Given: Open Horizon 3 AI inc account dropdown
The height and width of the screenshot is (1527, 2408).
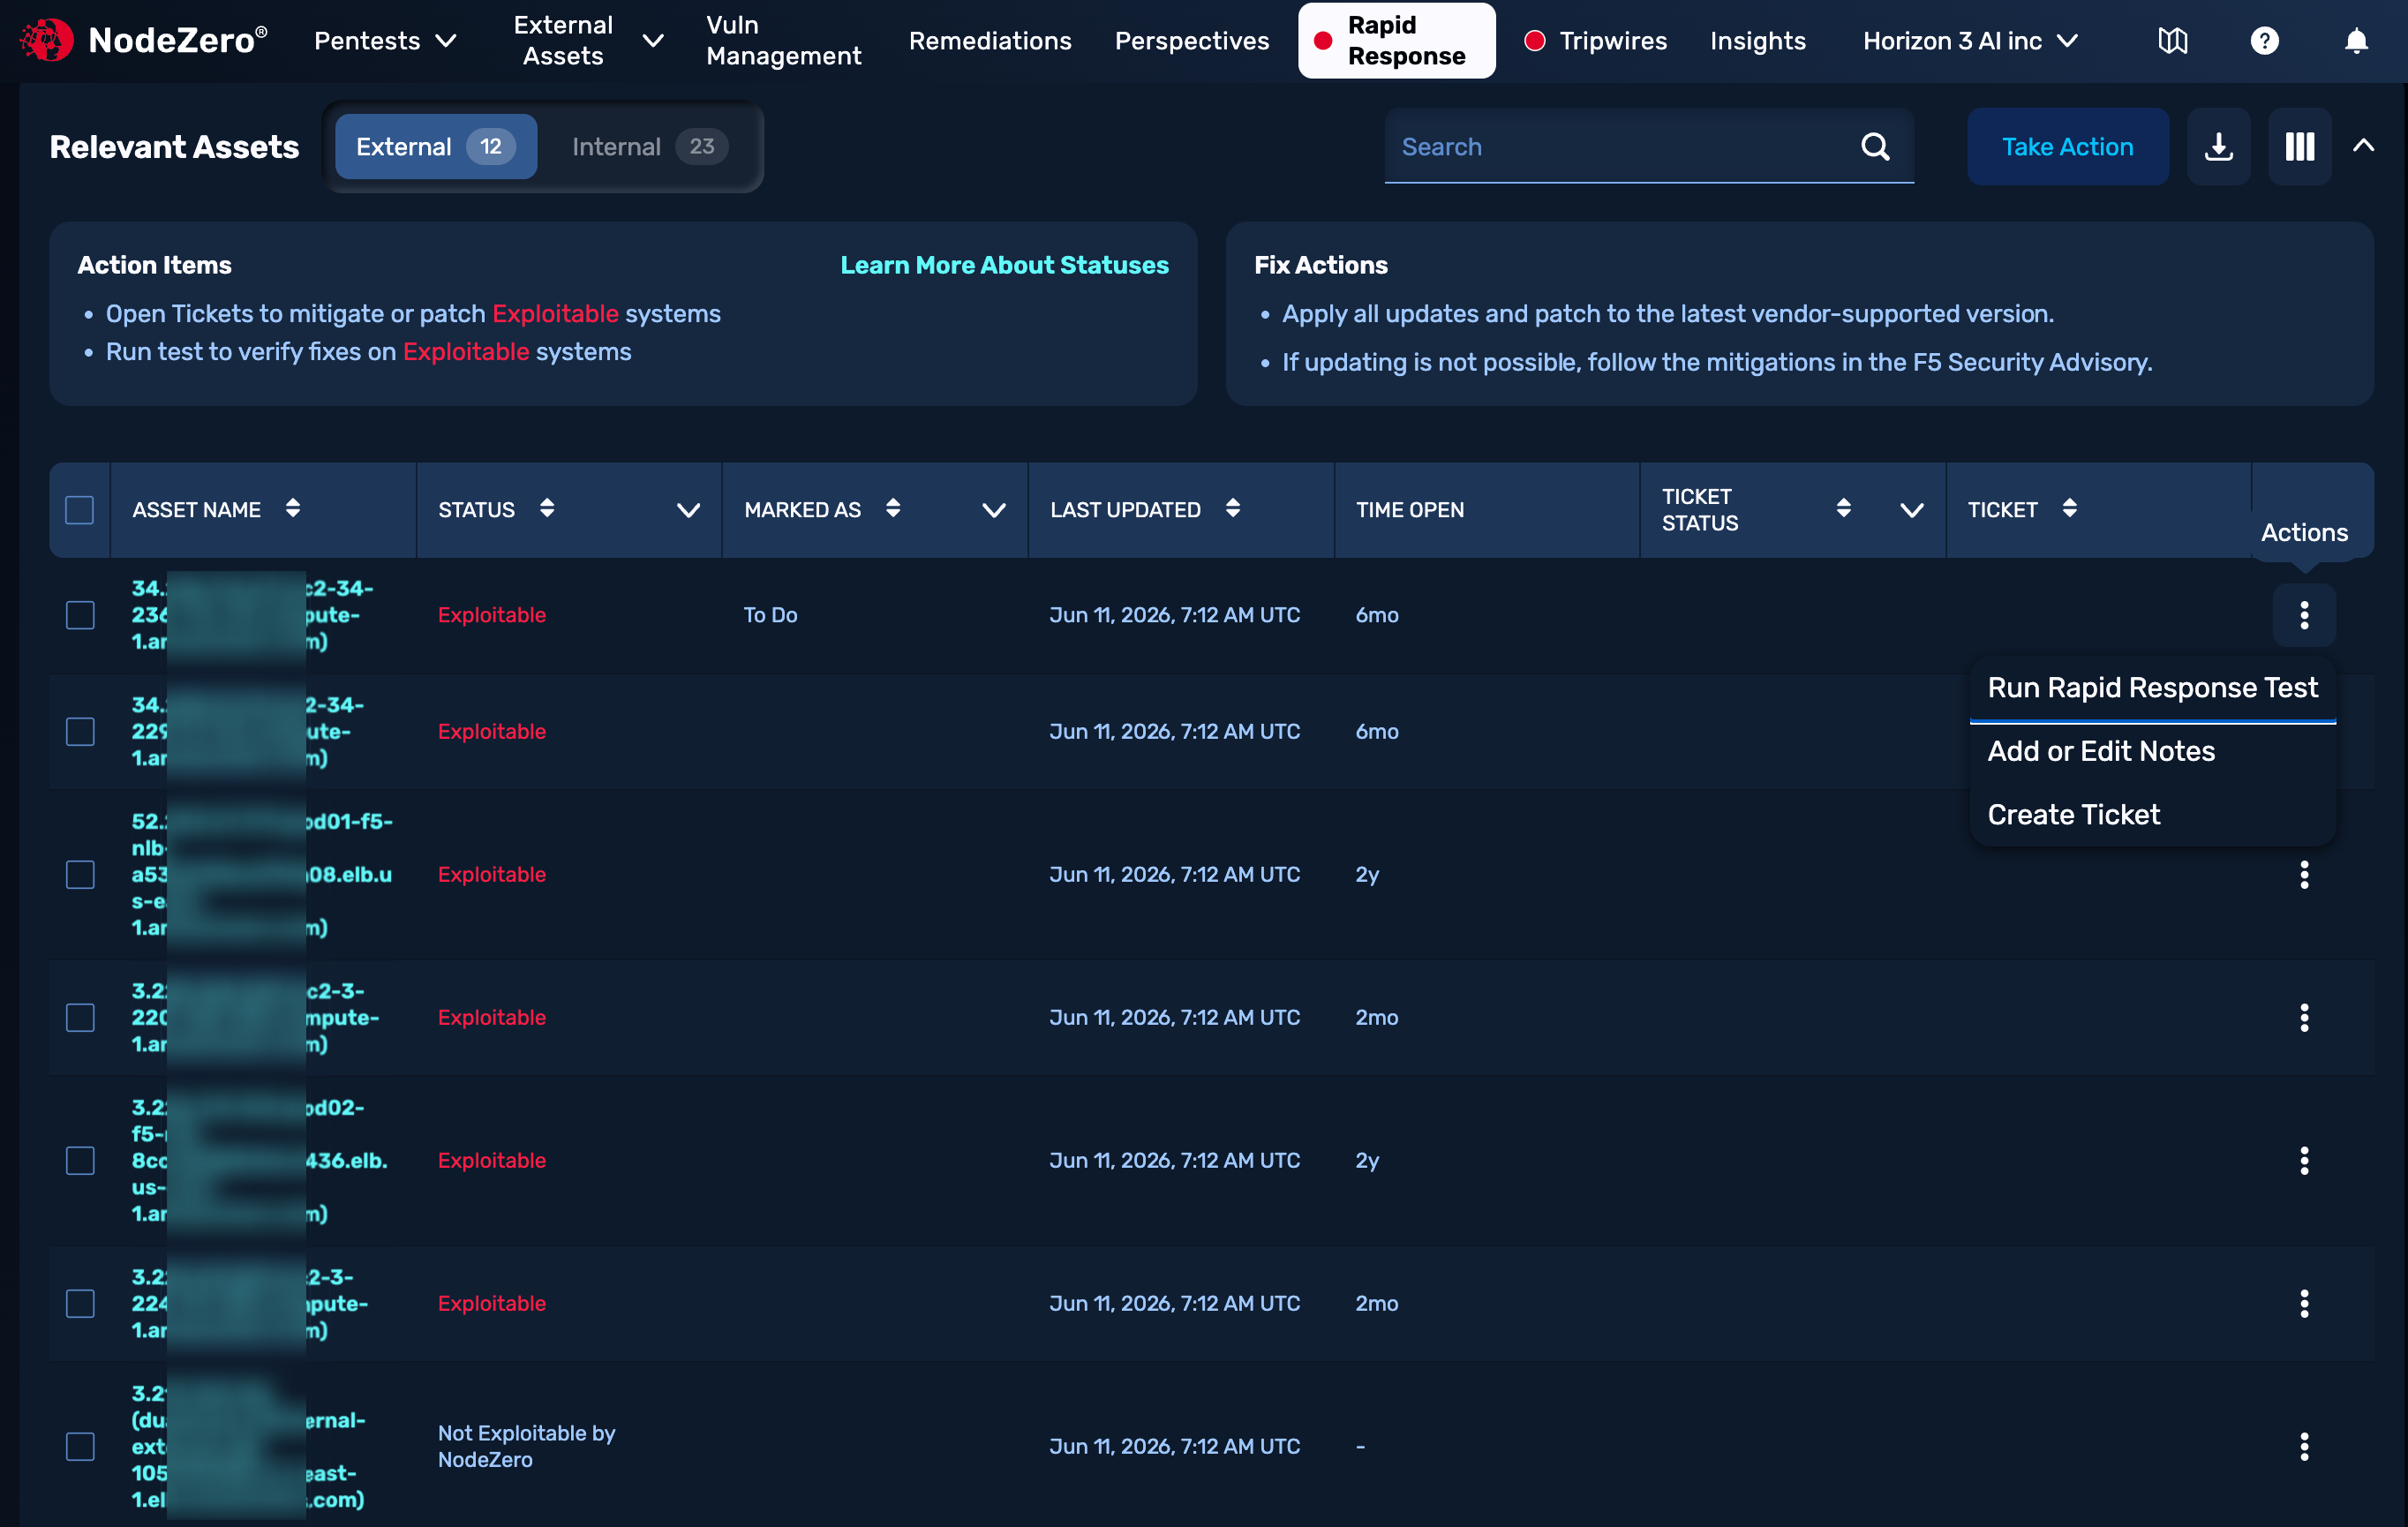Looking at the screenshot, I should (1970, 41).
